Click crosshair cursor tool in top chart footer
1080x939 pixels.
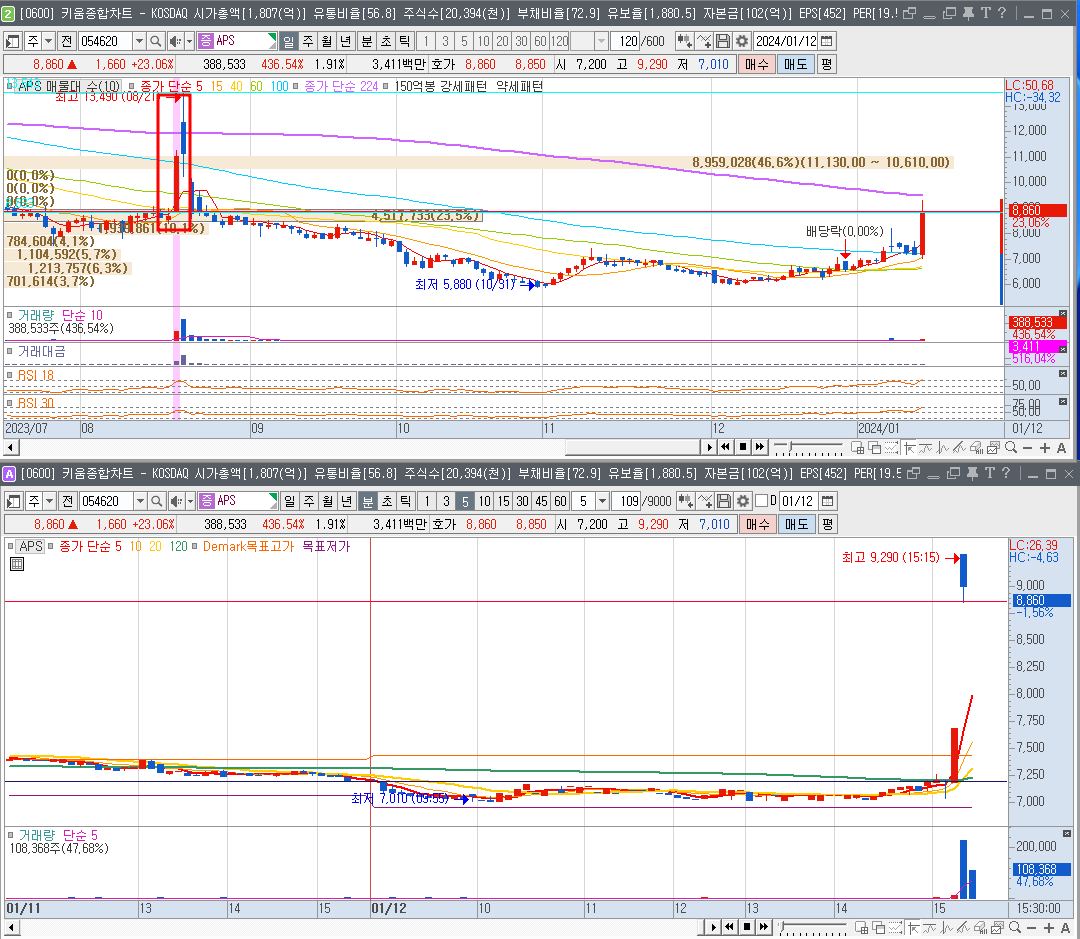coord(909,448)
